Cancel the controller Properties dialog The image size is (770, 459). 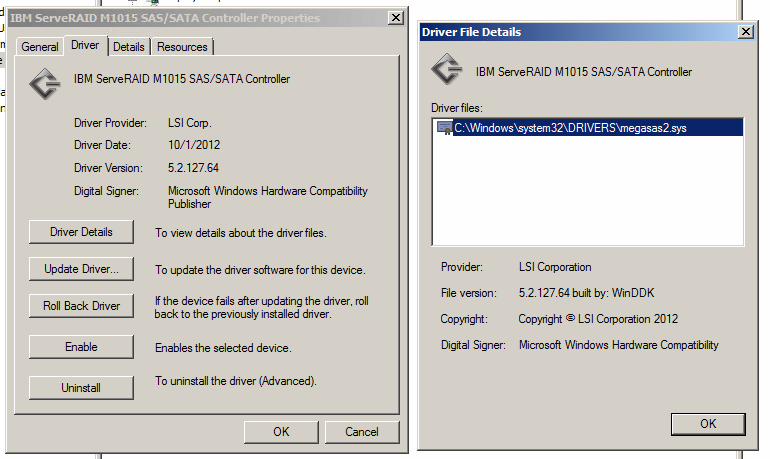click(362, 432)
